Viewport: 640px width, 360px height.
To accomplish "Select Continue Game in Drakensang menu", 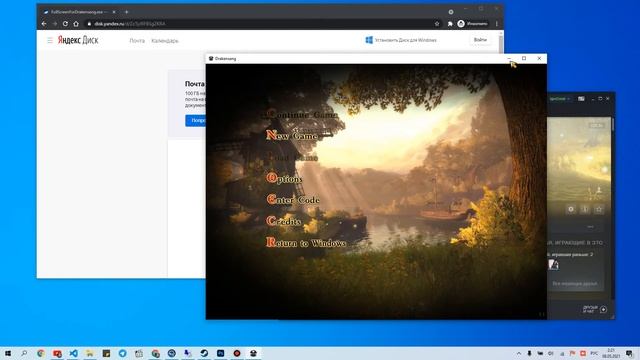I will point(302,115).
